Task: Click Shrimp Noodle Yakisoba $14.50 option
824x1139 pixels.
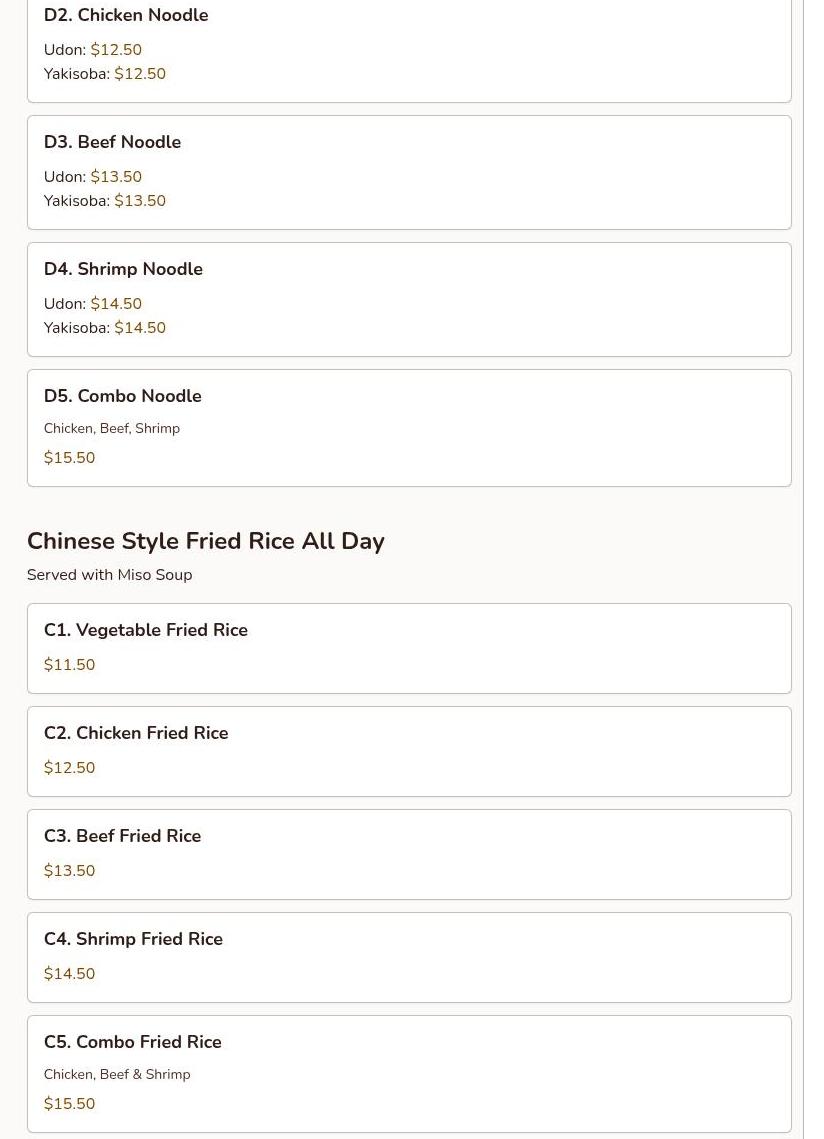Action: click(105, 328)
